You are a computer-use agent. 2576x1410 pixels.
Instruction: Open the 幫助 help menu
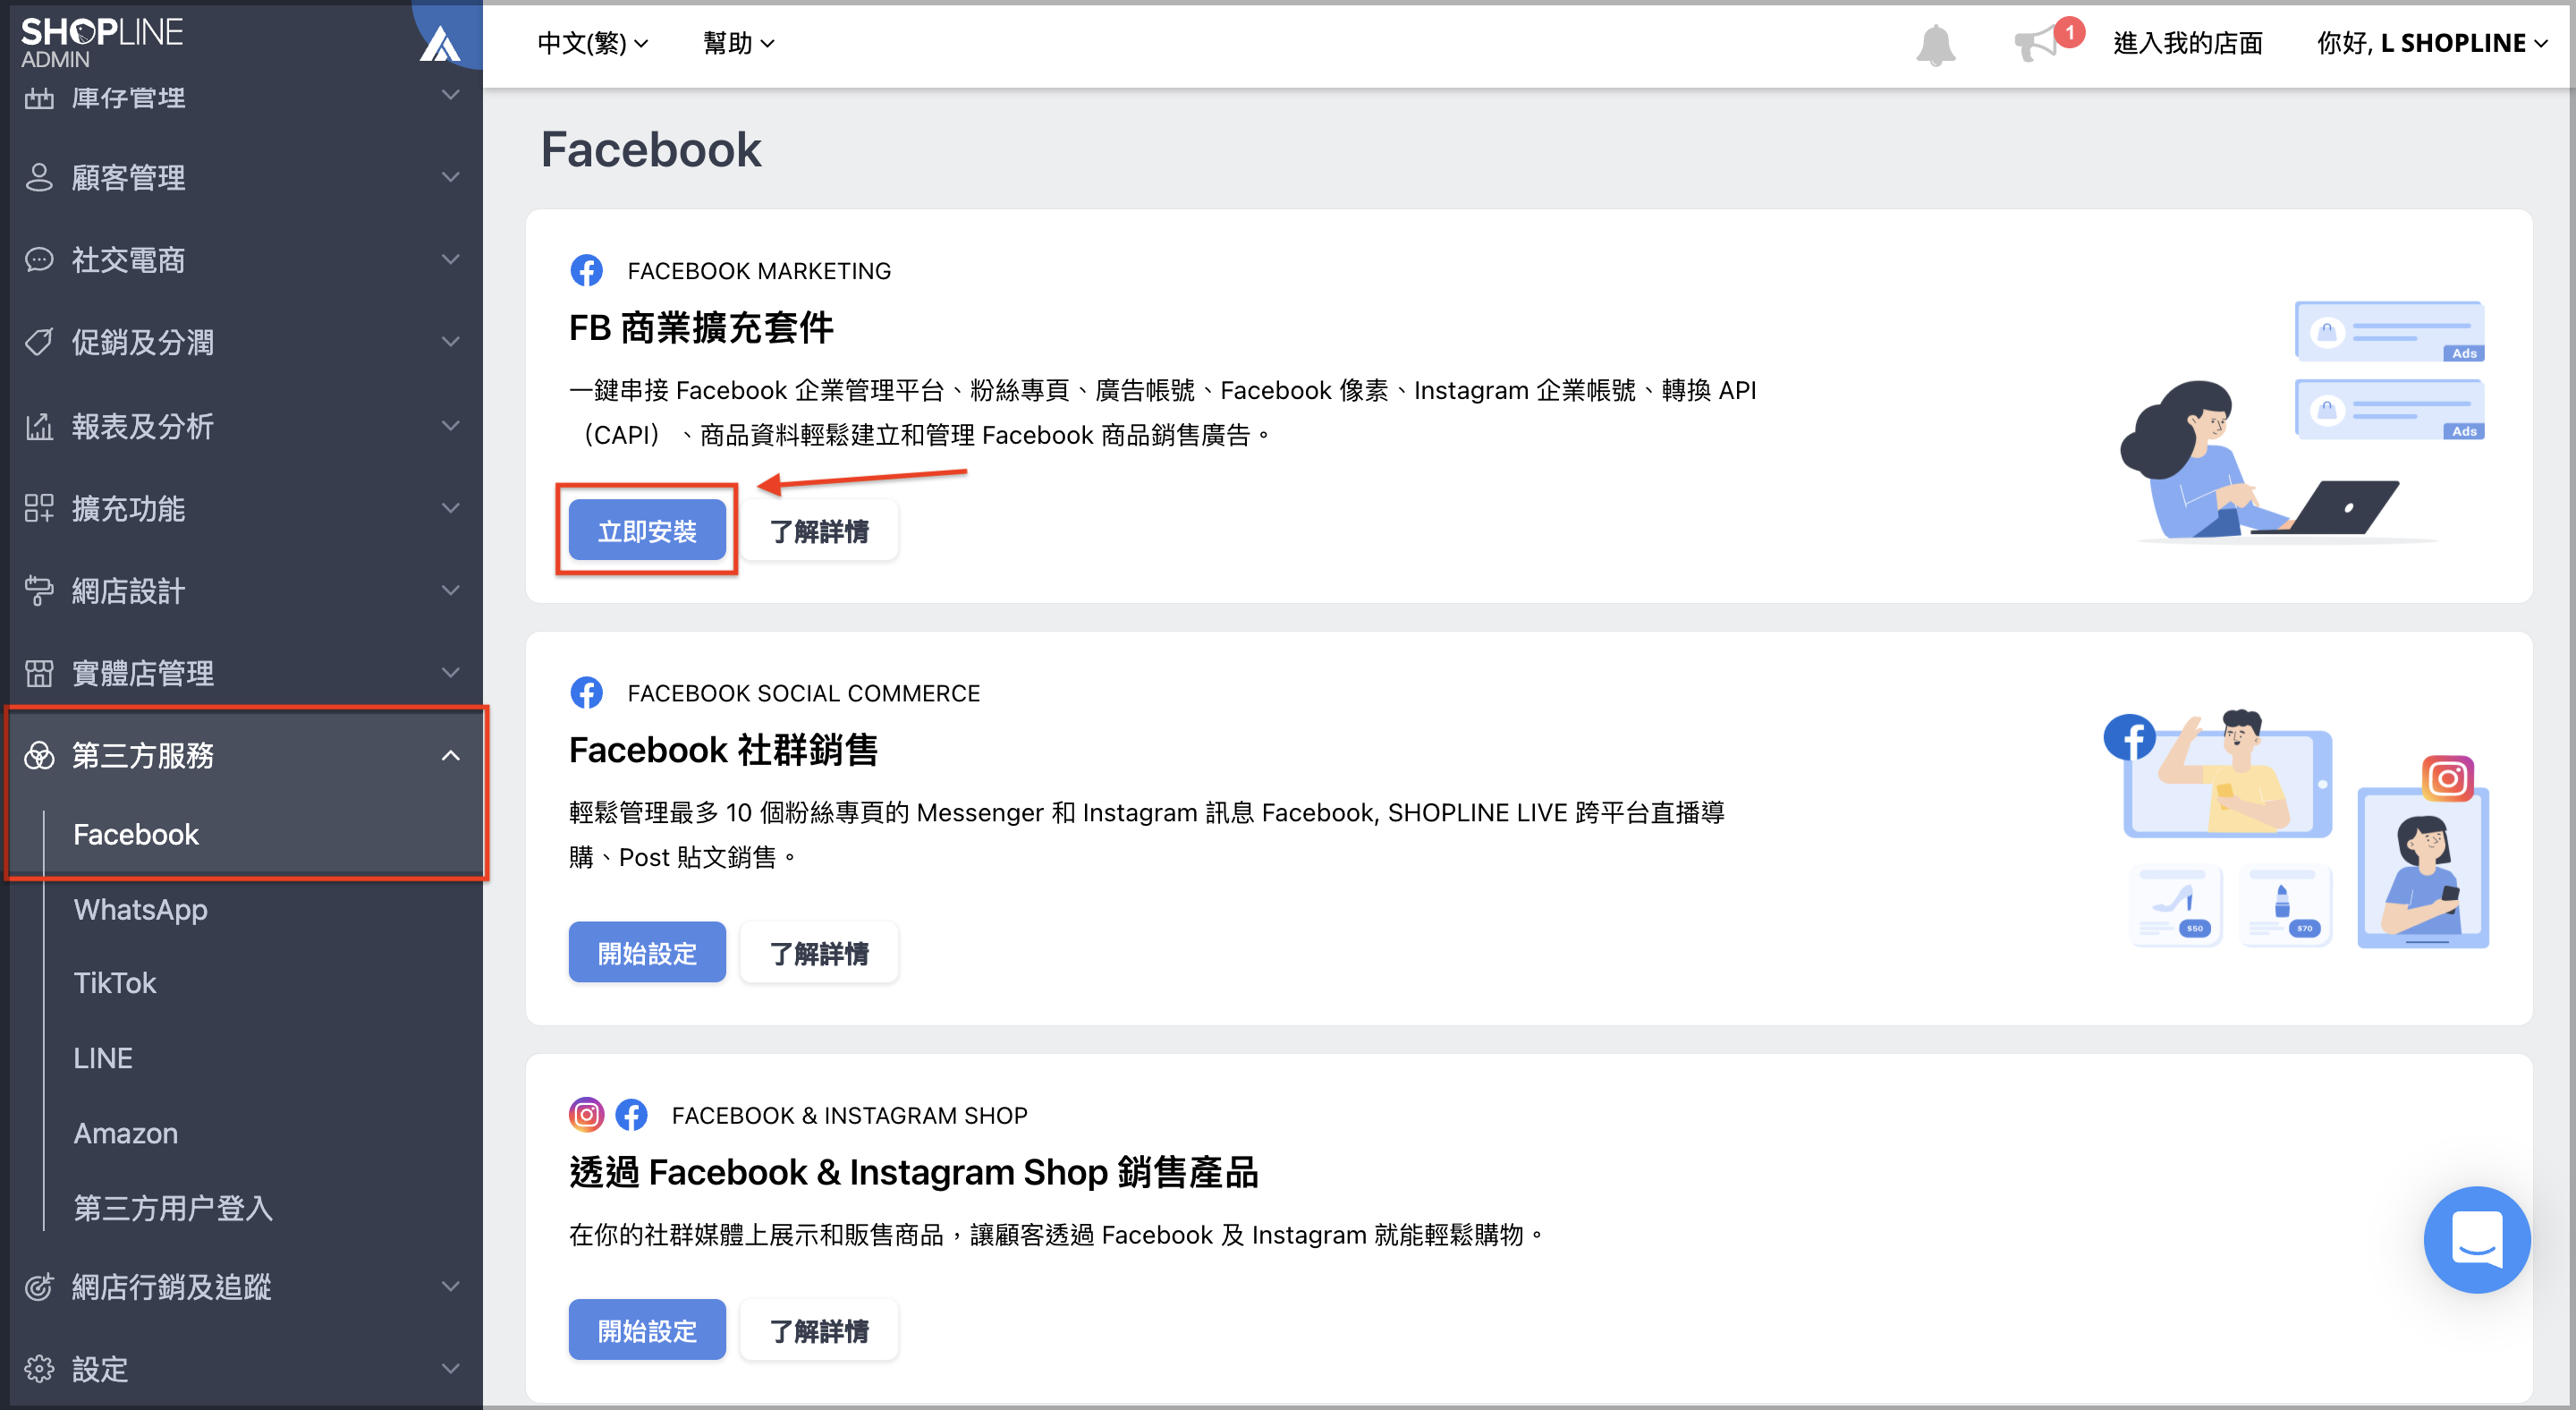(737, 42)
